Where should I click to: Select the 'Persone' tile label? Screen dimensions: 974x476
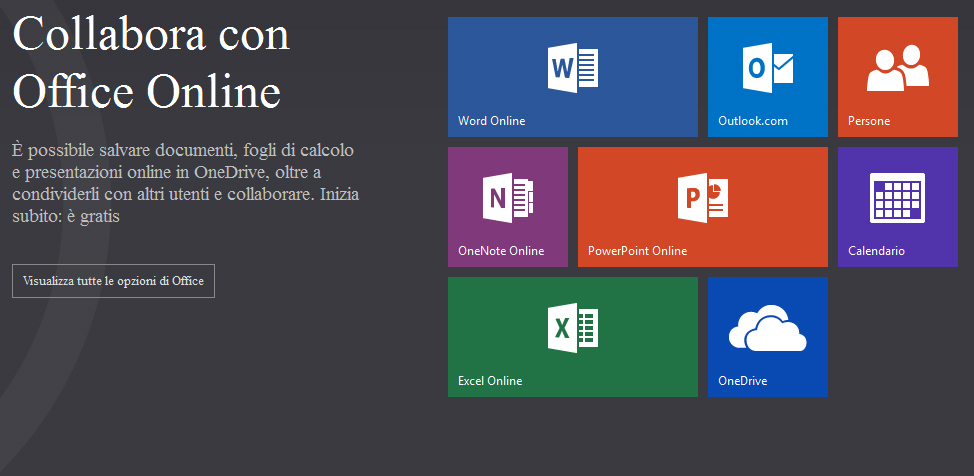tap(869, 121)
